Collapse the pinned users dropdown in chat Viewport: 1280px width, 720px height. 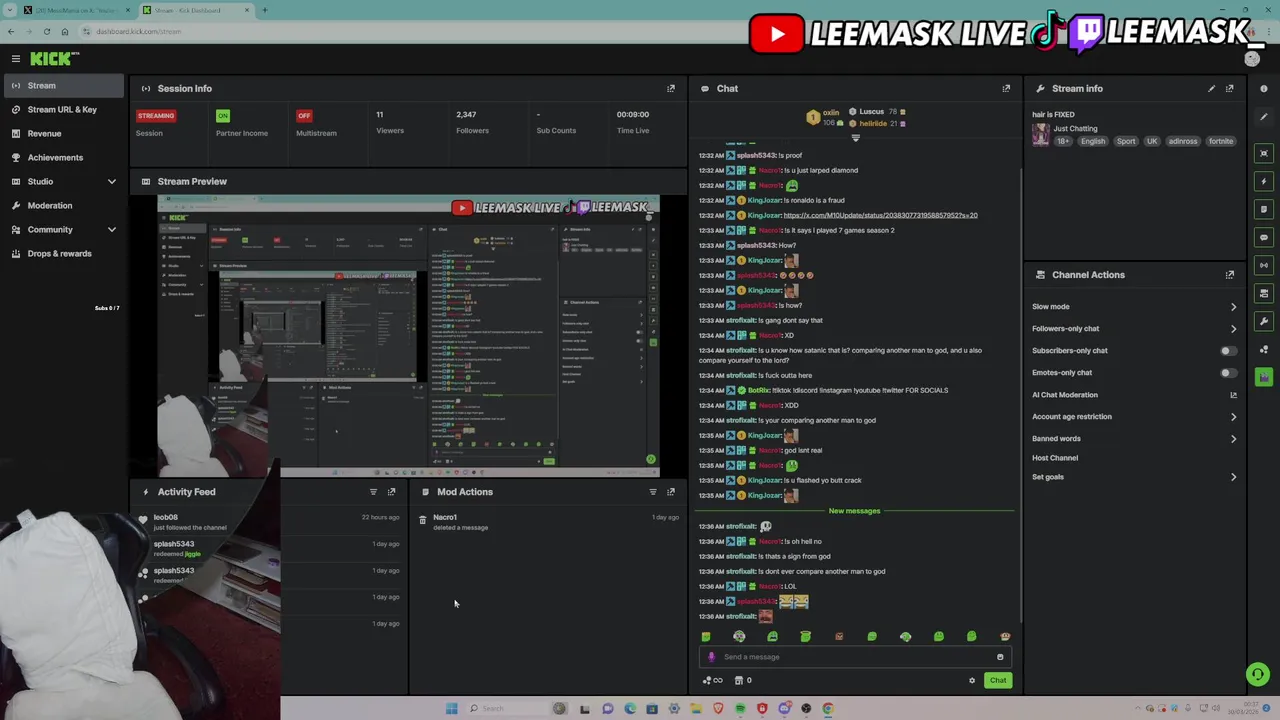[855, 138]
